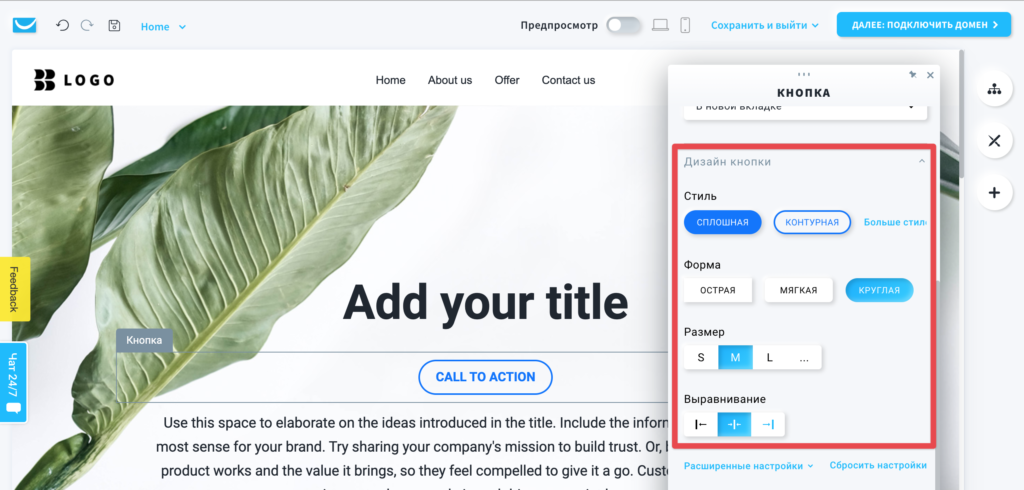Close the Кнопка settings panel
The image size is (1024, 490).
[x=930, y=75]
